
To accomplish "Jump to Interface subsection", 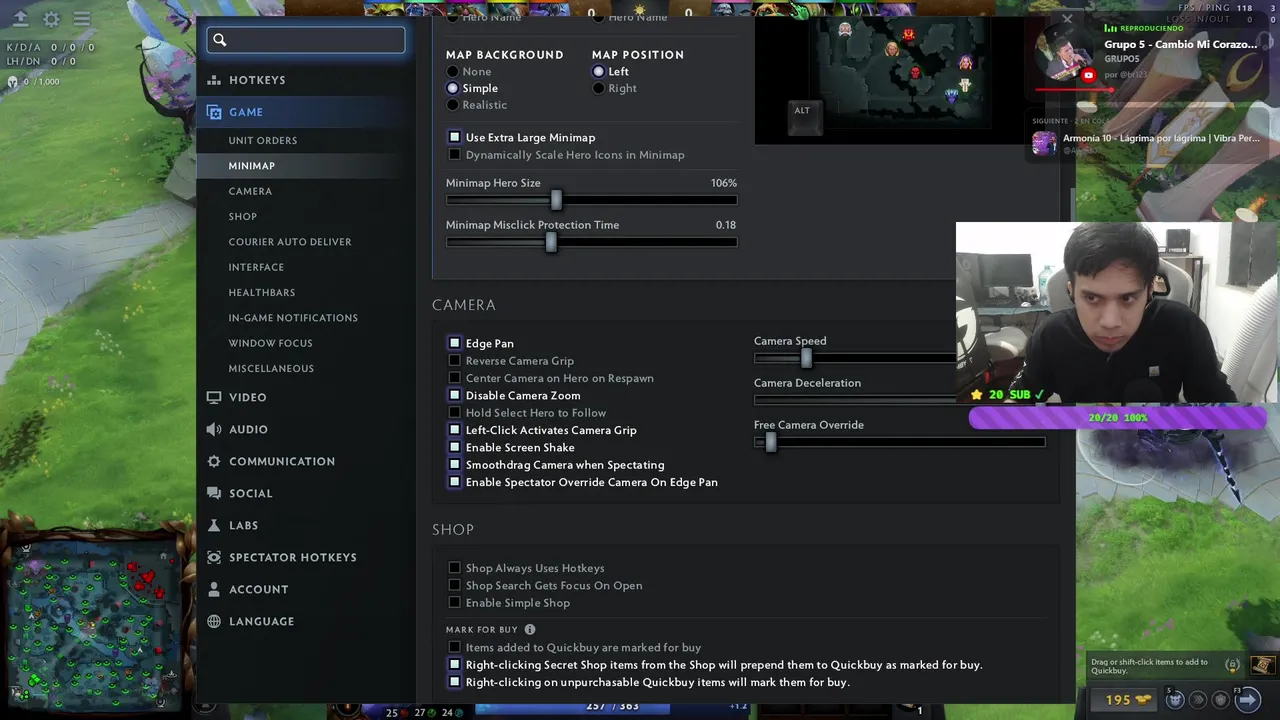I will [x=256, y=267].
